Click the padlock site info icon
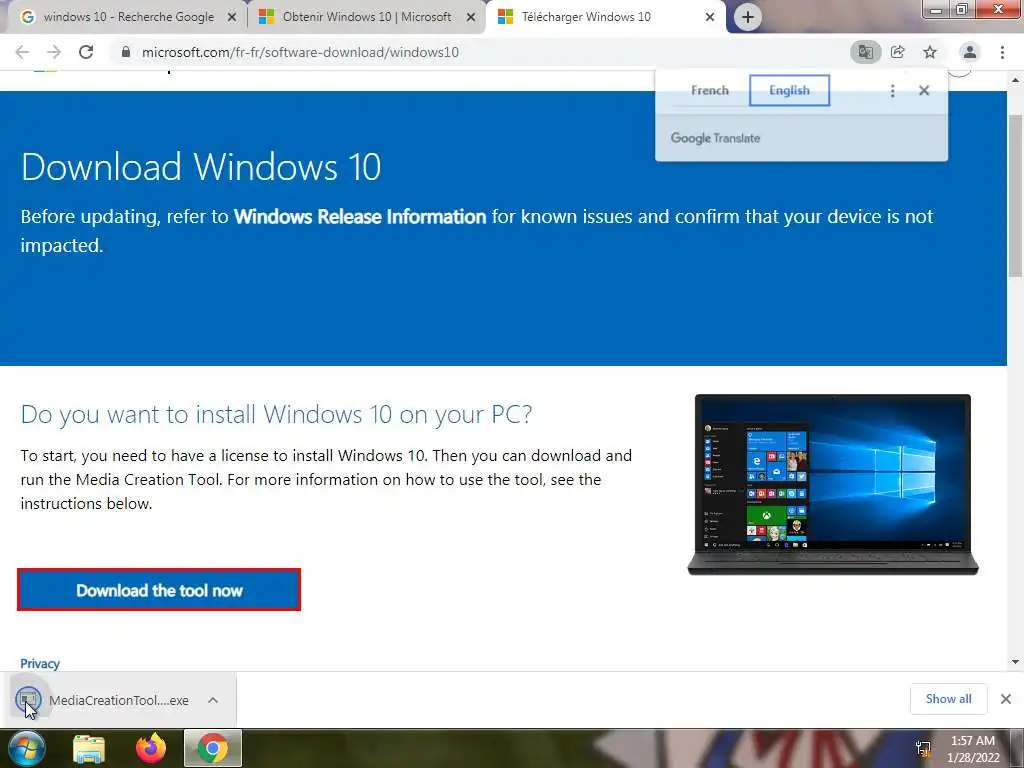Image resolution: width=1024 pixels, height=768 pixels. 126,52
